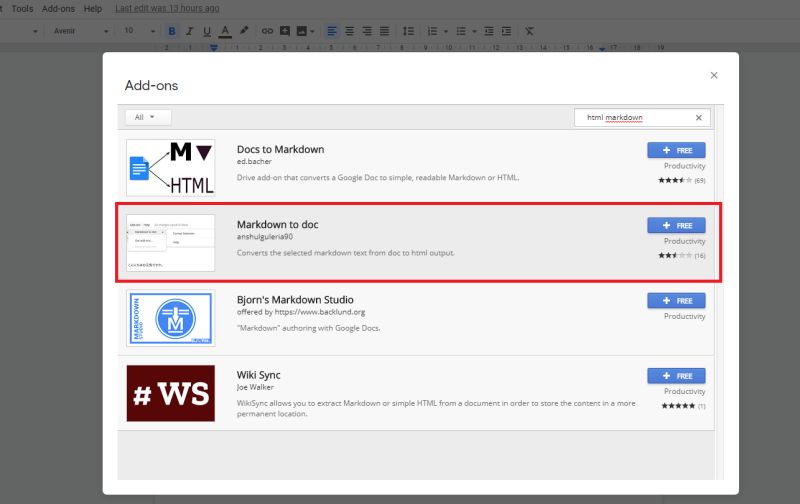The width and height of the screenshot is (800, 504).
Task: Open Docs to Markdown thumbnail
Action: (x=170, y=168)
